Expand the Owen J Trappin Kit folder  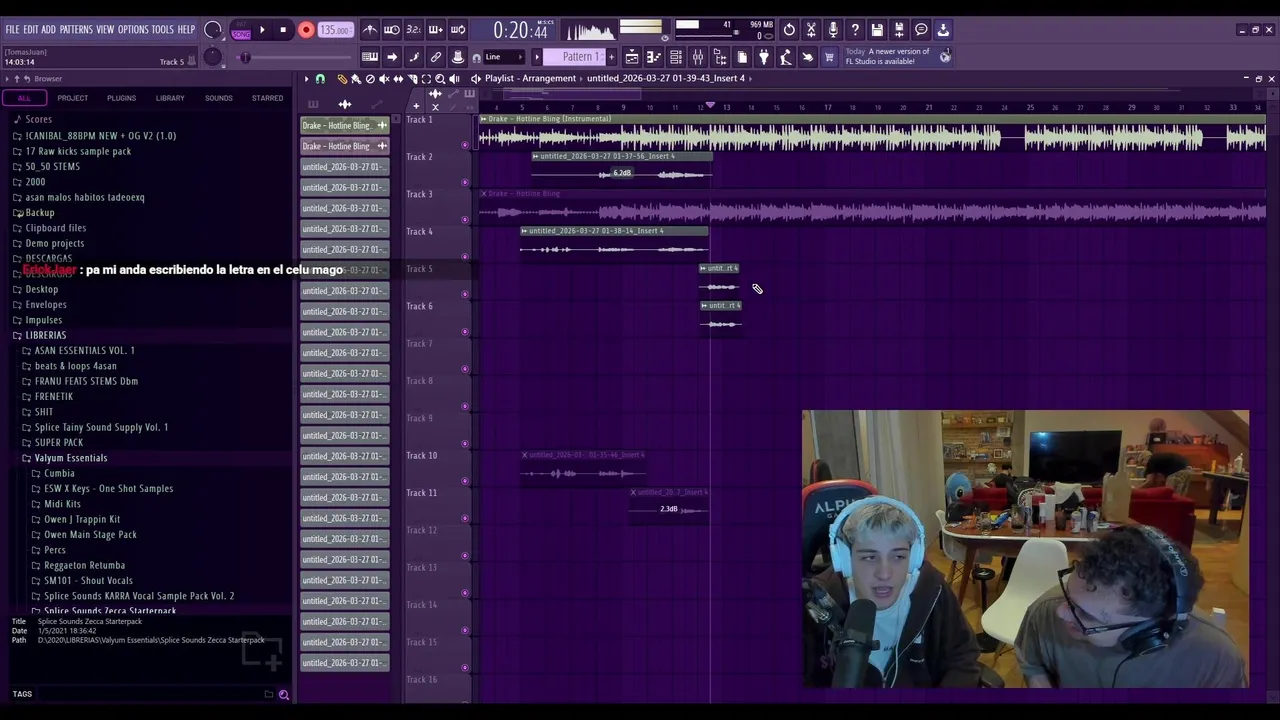pyautogui.click(x=82, y=519)
